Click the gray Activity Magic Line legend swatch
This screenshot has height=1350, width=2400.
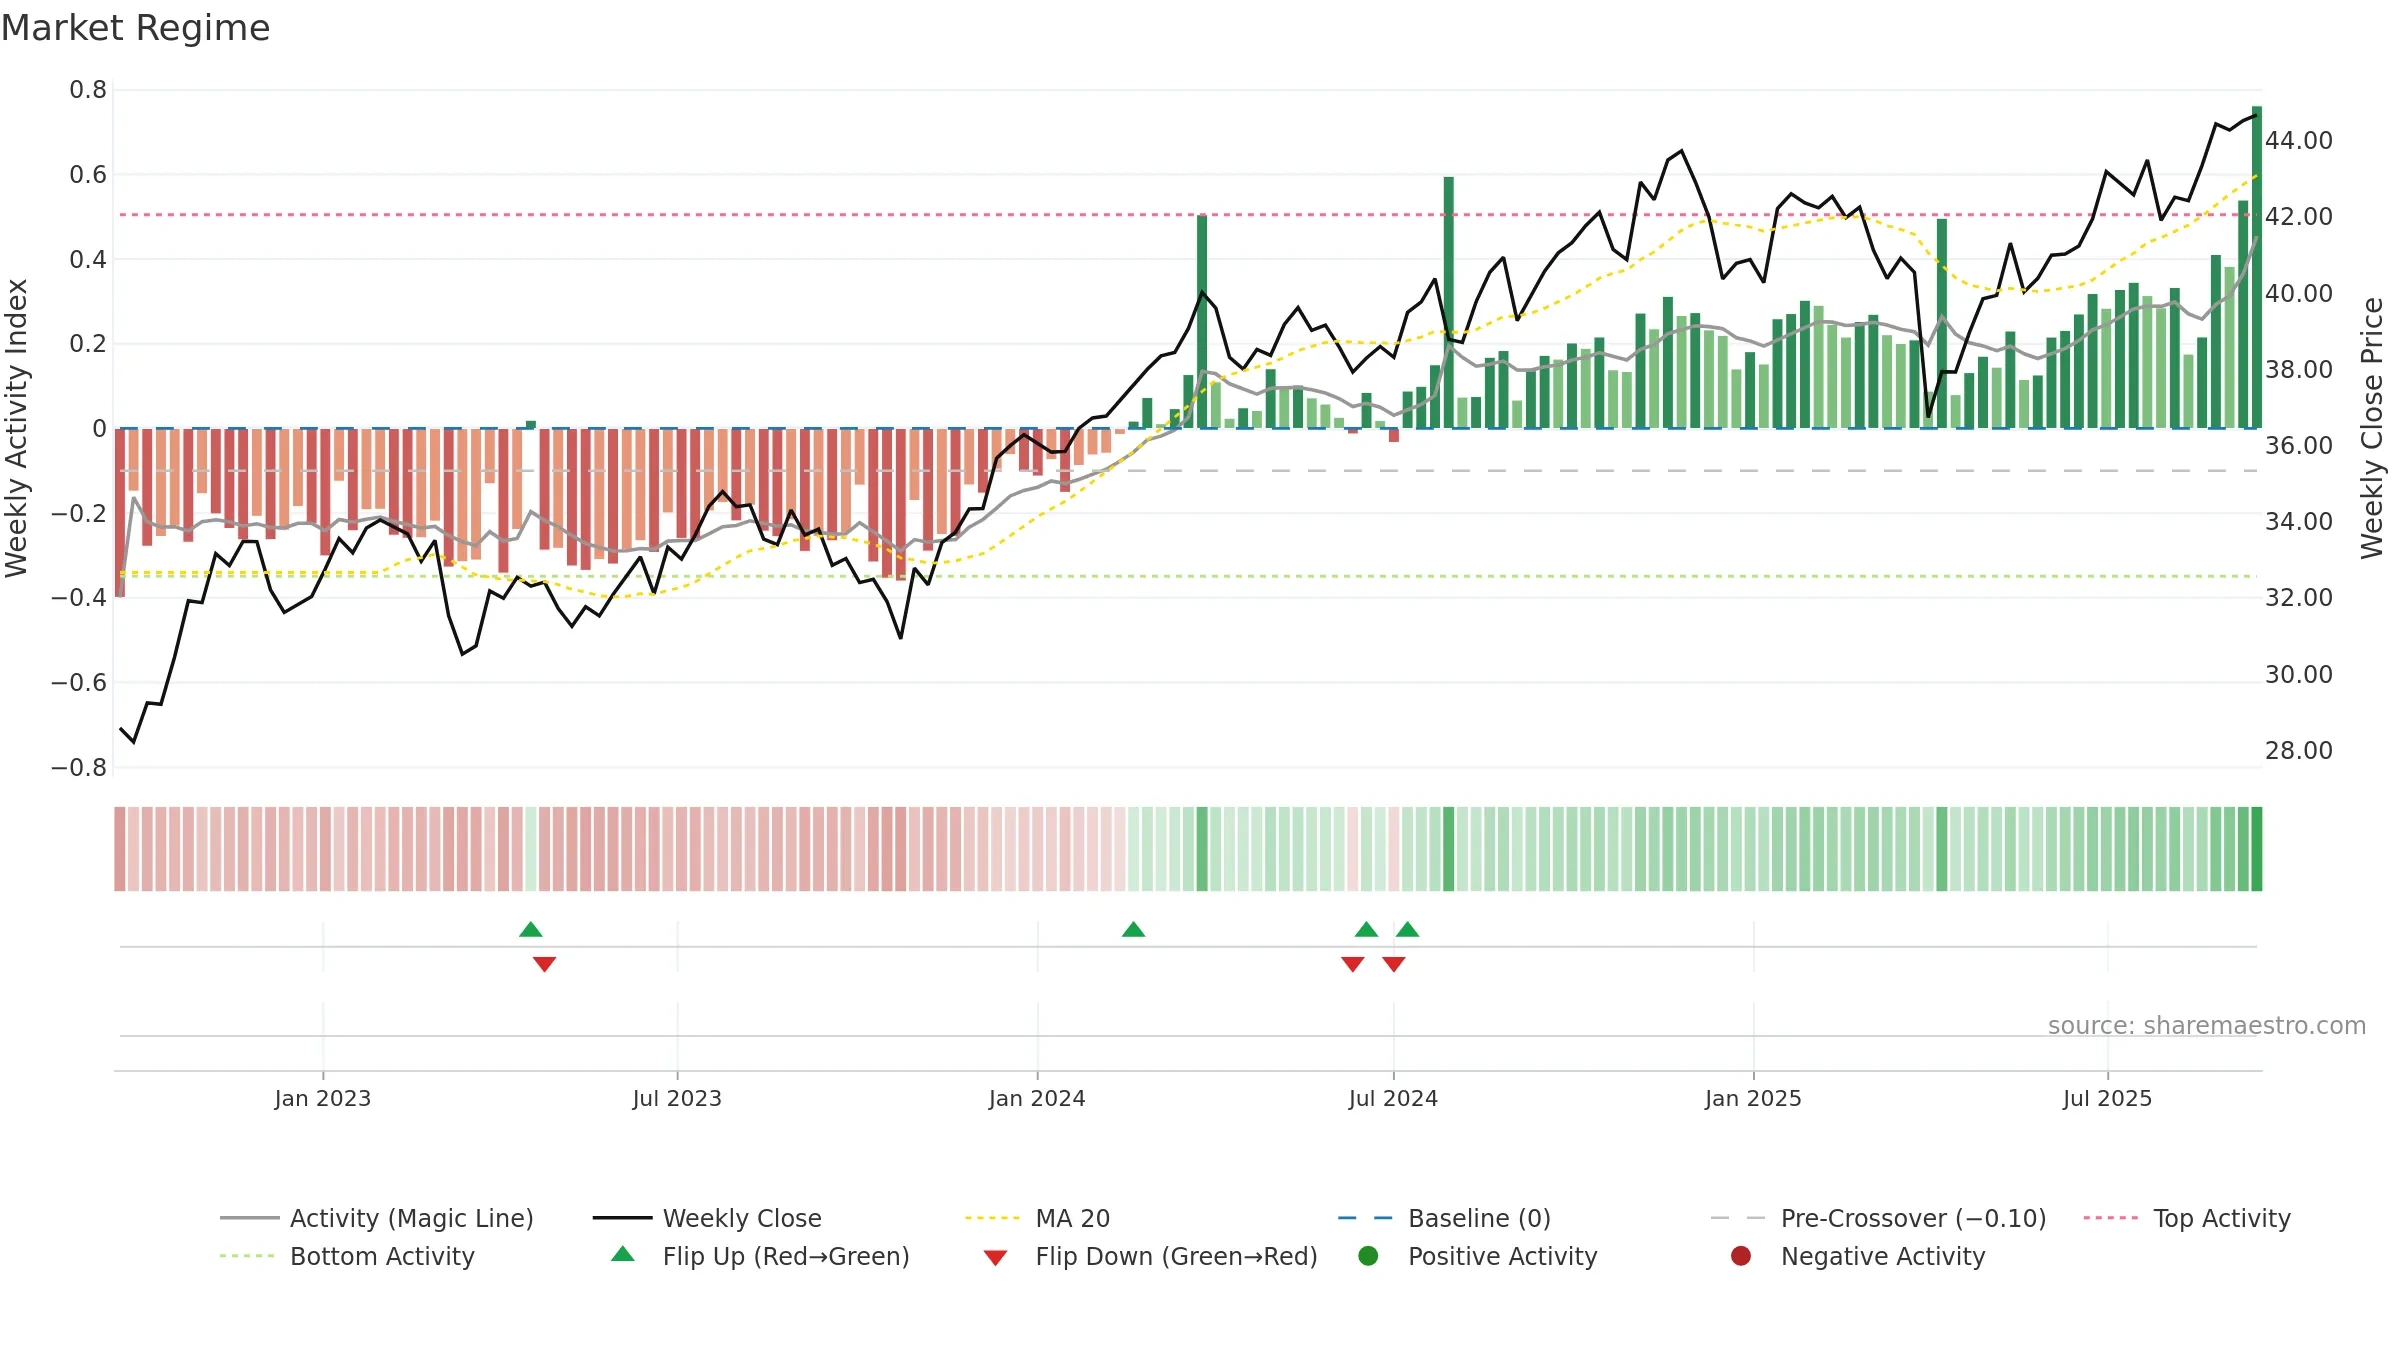(x=249, y=1218)
